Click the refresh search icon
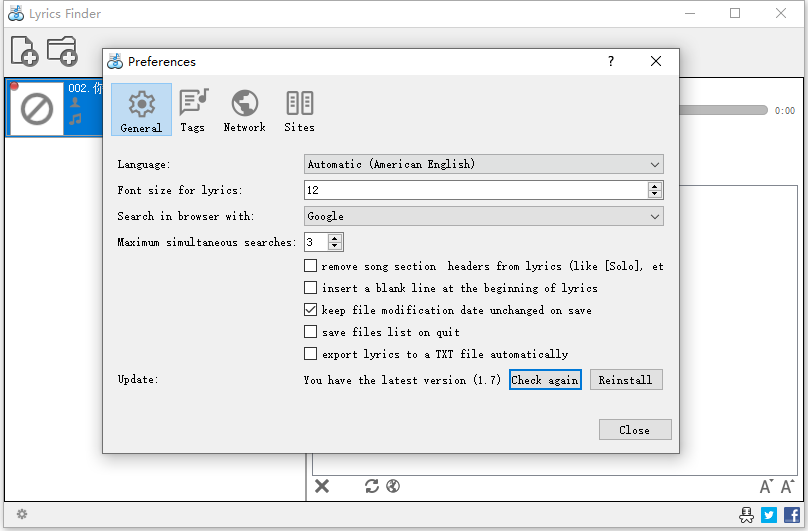 372,486
